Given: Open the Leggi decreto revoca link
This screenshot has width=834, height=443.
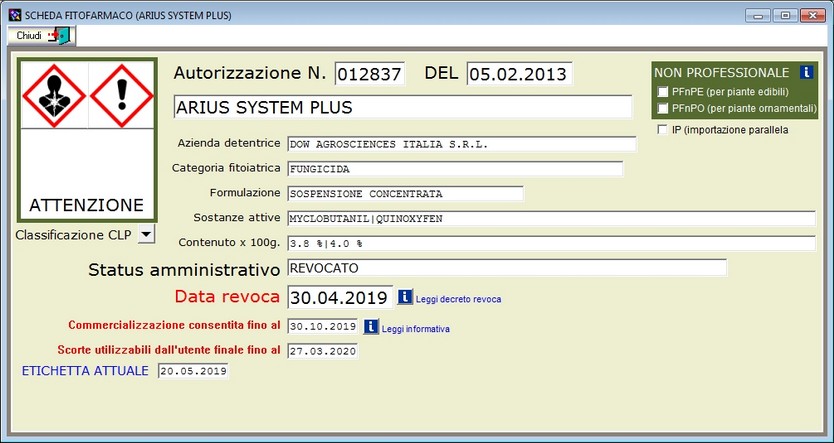Looking at the screenshot, I should pos(458,299).
